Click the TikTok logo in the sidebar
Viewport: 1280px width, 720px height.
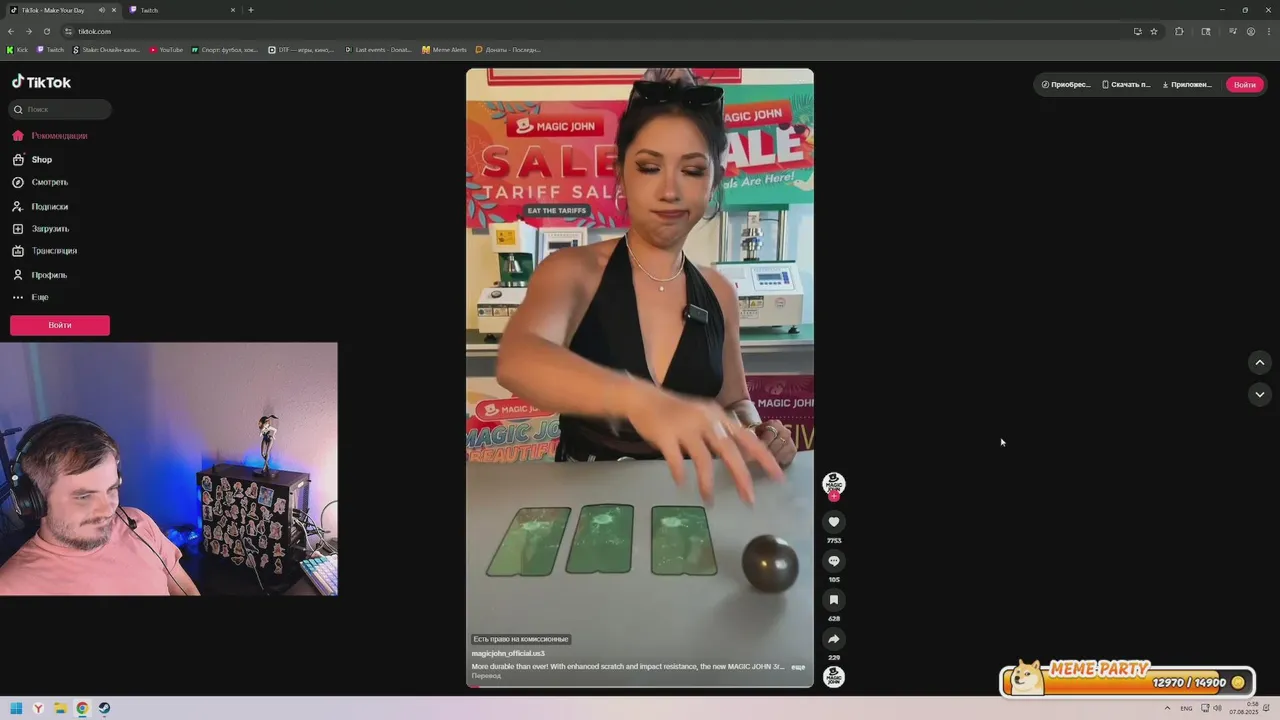coord(41,82)
